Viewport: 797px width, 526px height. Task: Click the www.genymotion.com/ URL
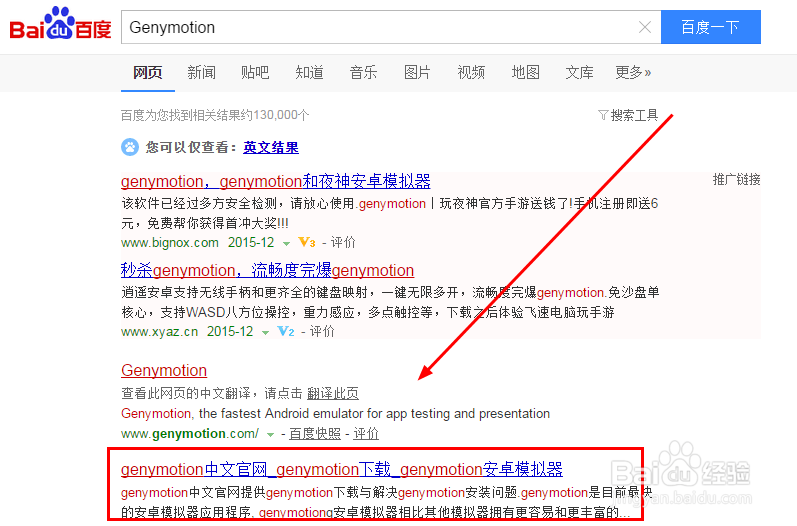190,434
